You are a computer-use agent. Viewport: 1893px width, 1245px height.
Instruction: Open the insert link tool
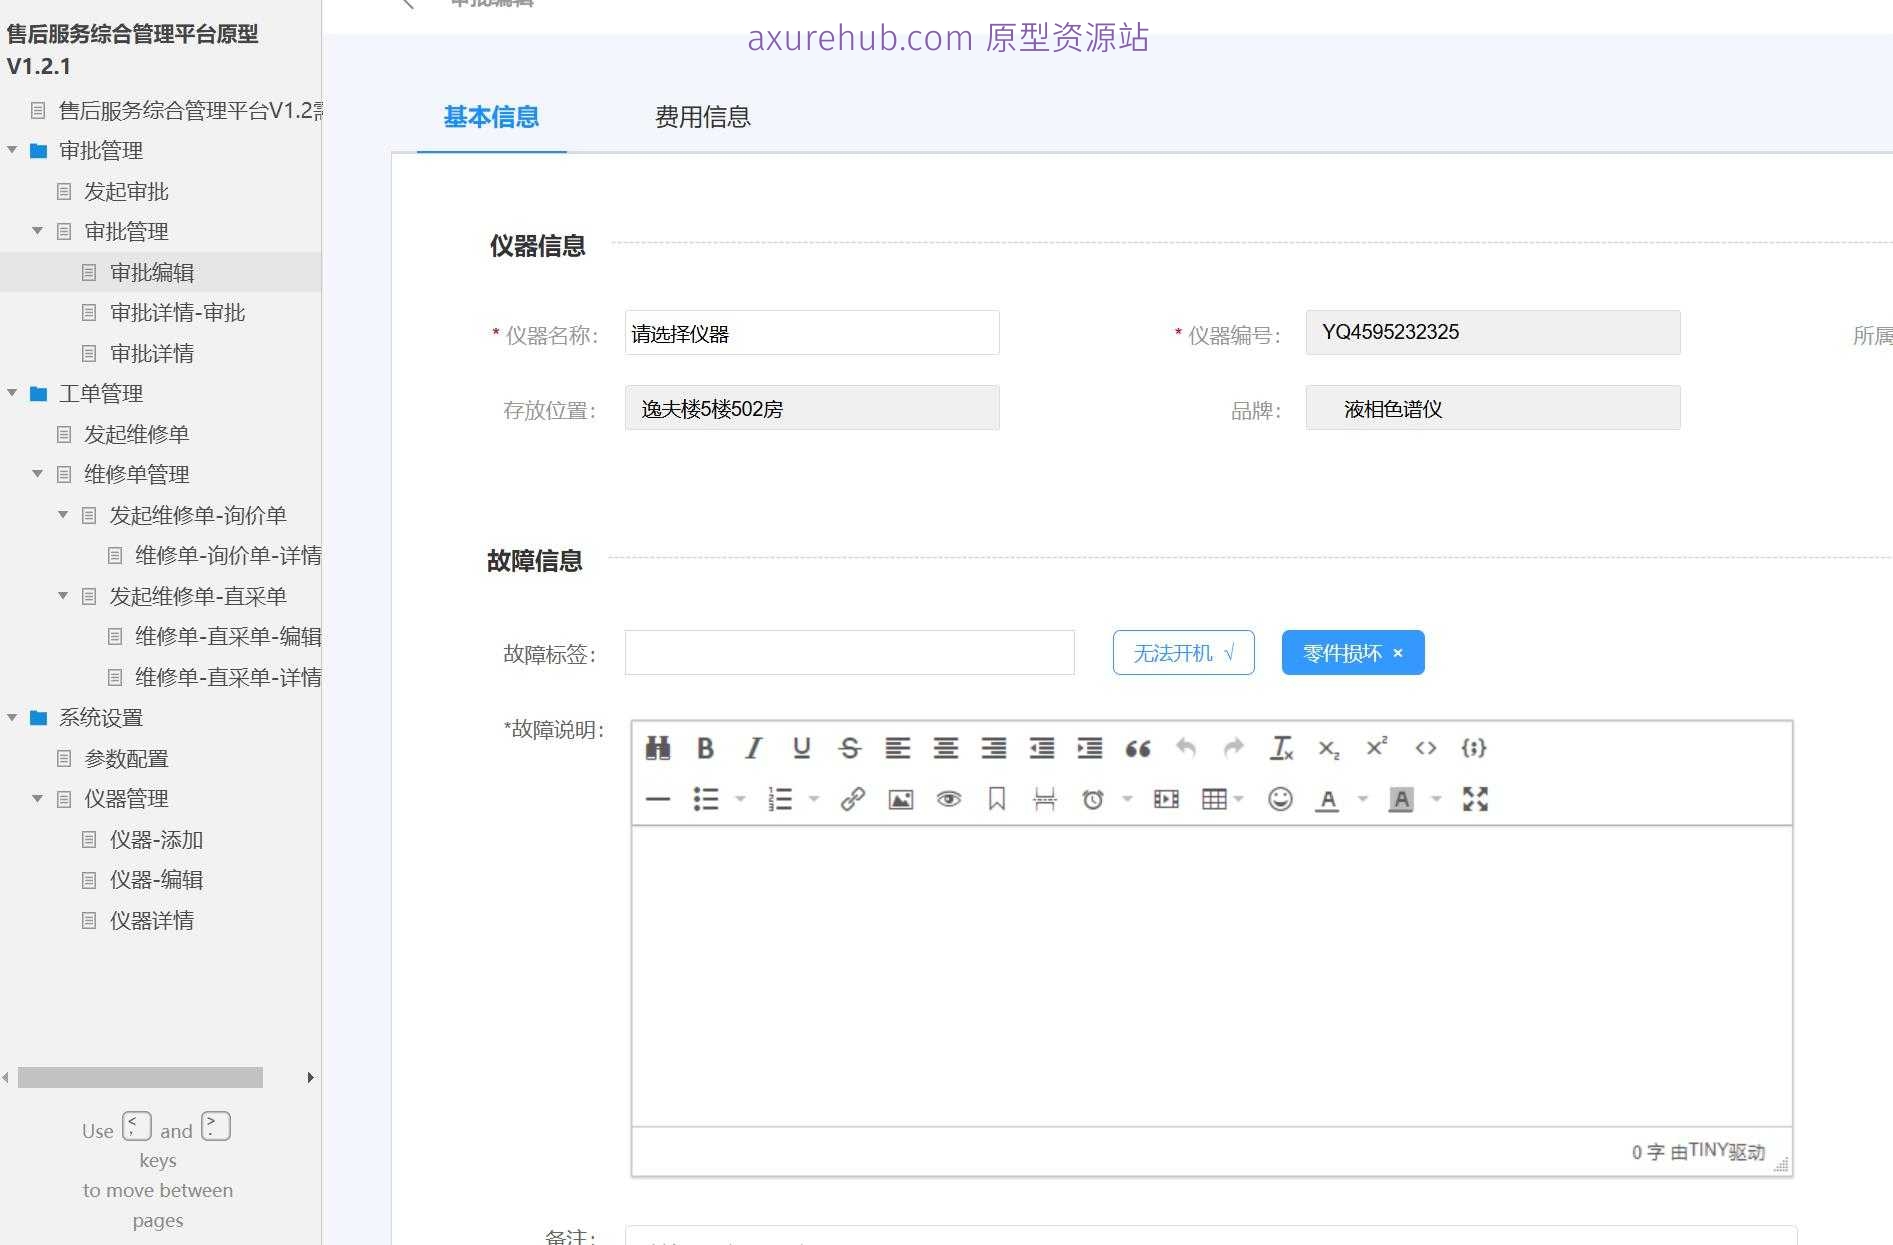click(853, 799)
